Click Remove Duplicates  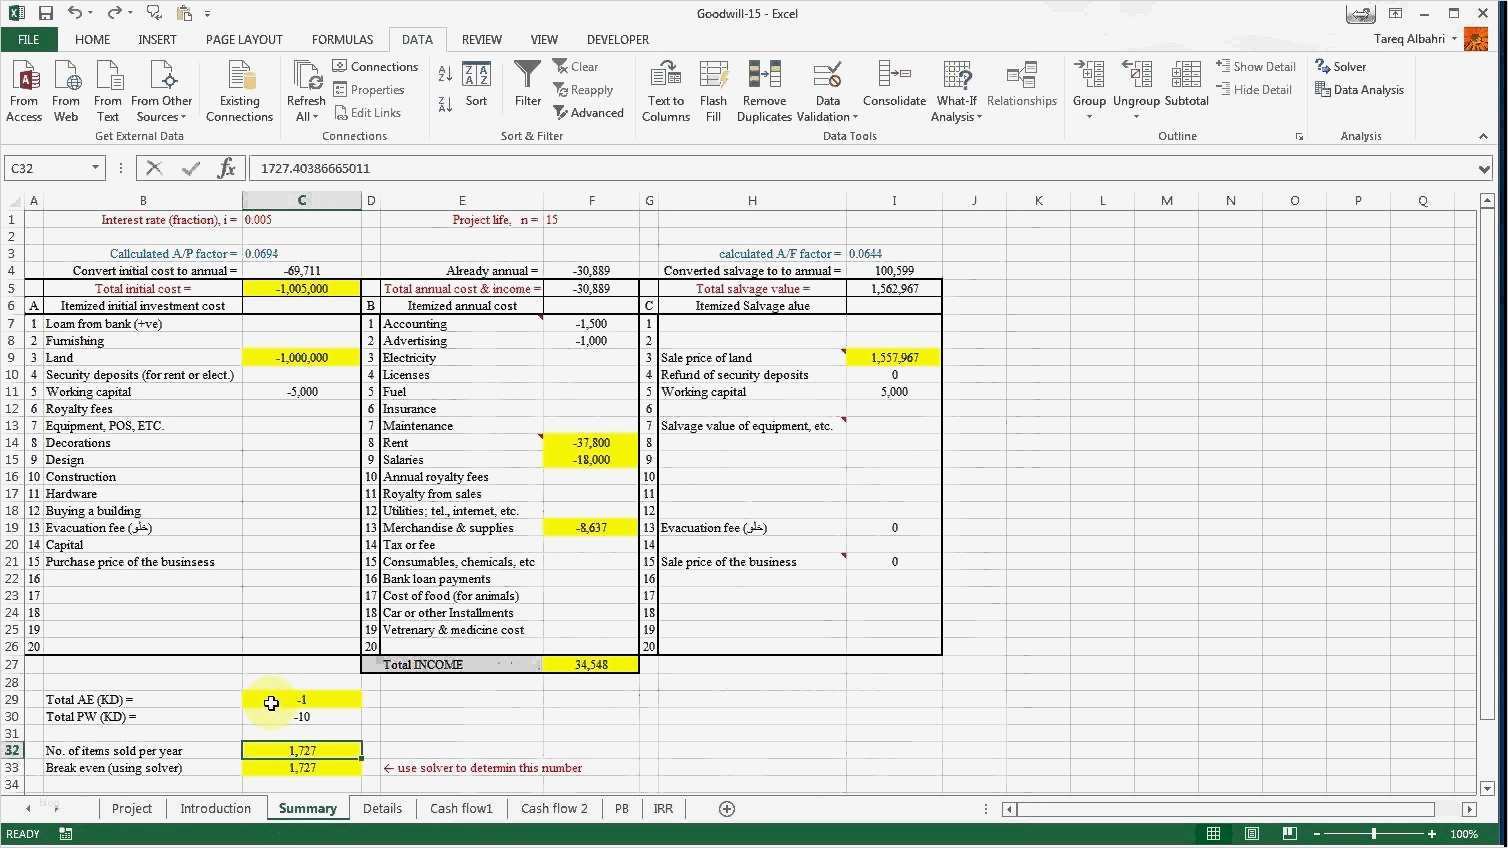(764, 90)
